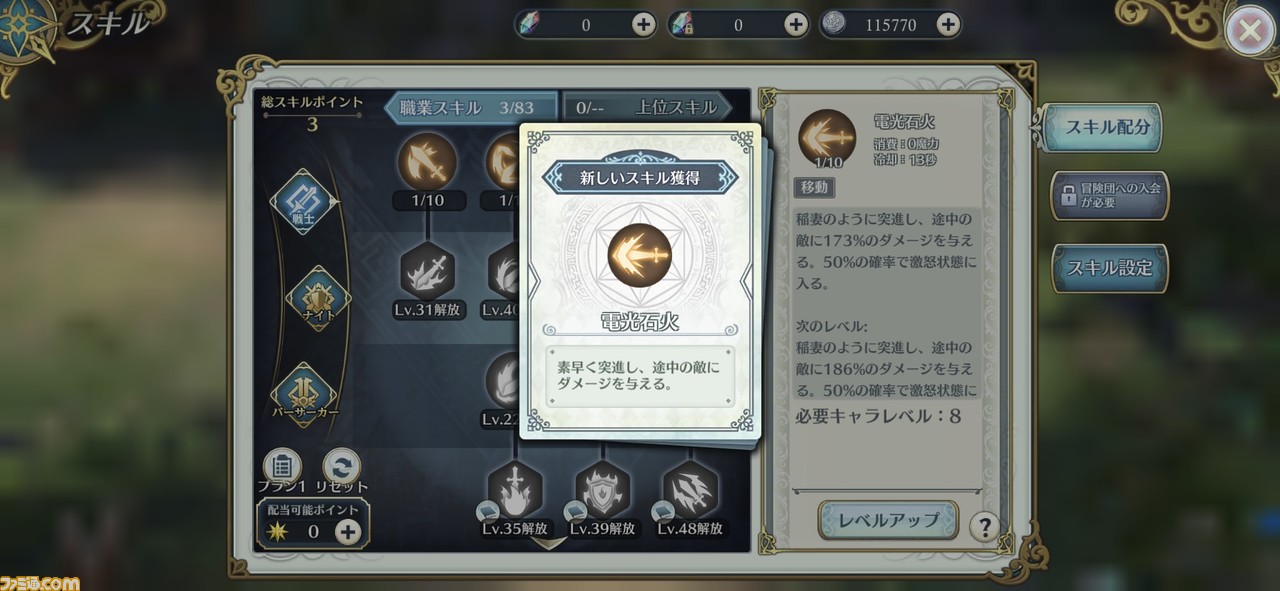Open the プラン1 clipboard icon
The height and width of the screenshot is (591, 1280).
coord(282,465)
